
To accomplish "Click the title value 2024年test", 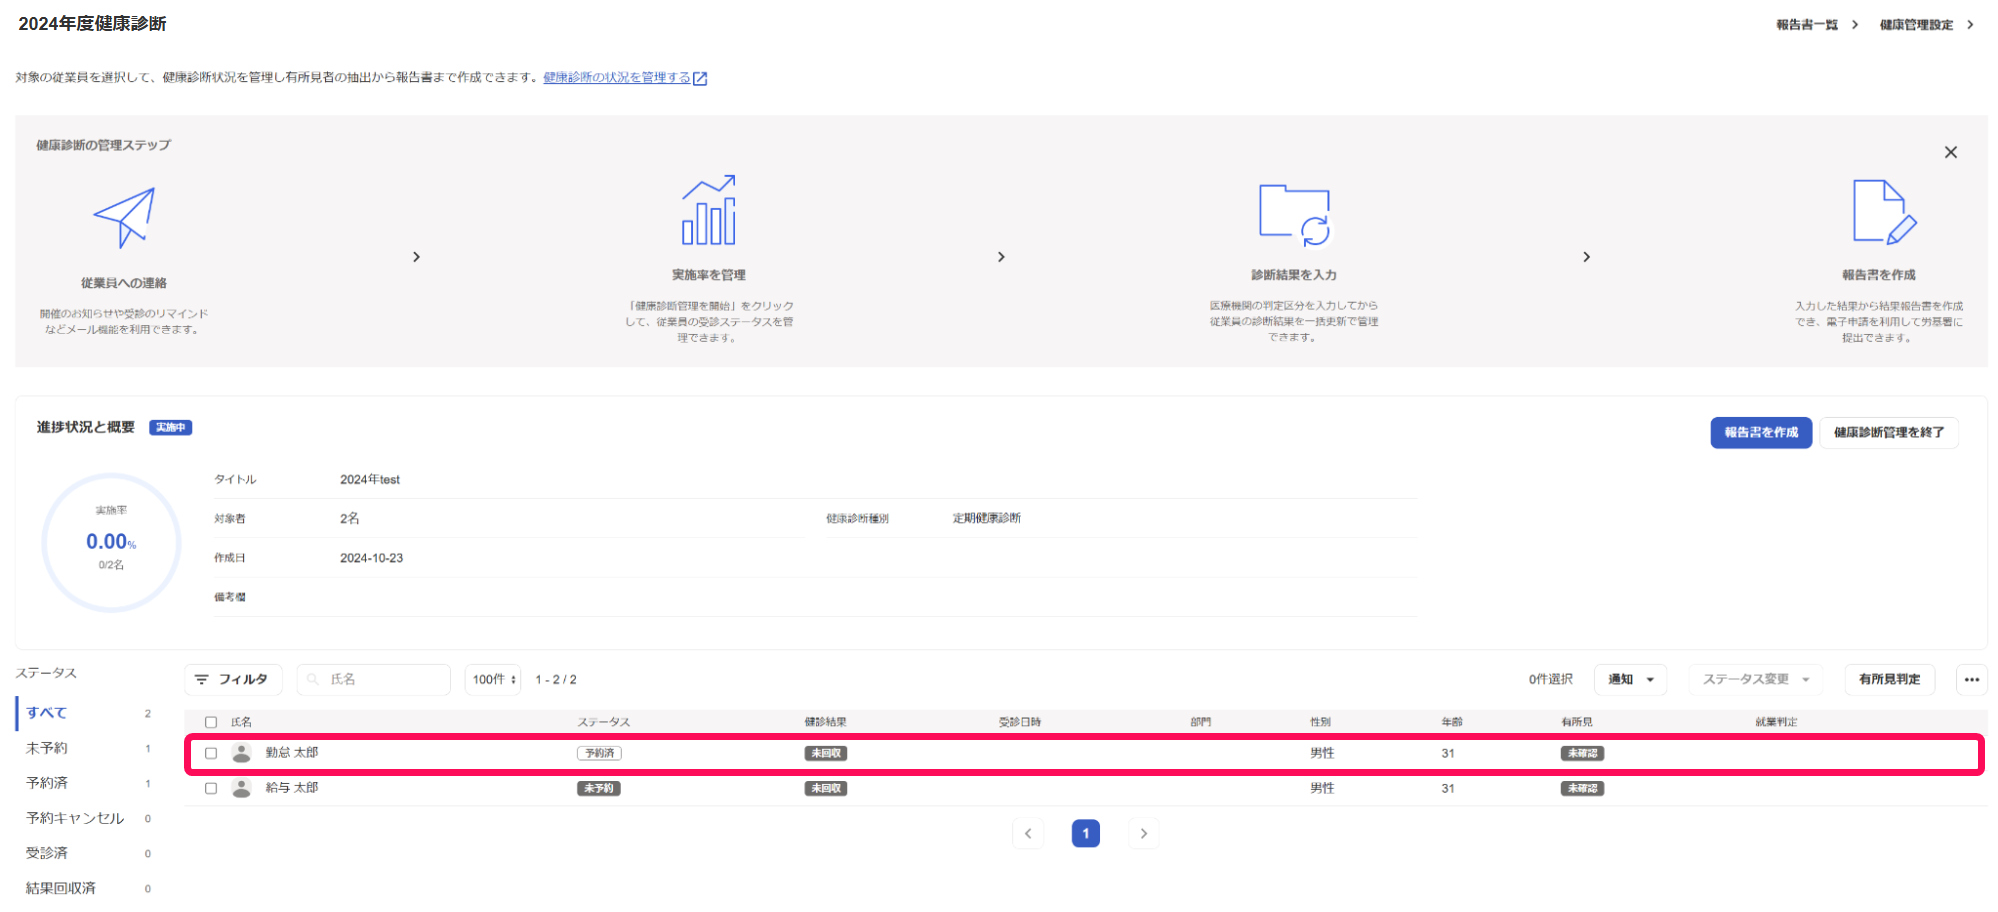I will tap(370, 480).
